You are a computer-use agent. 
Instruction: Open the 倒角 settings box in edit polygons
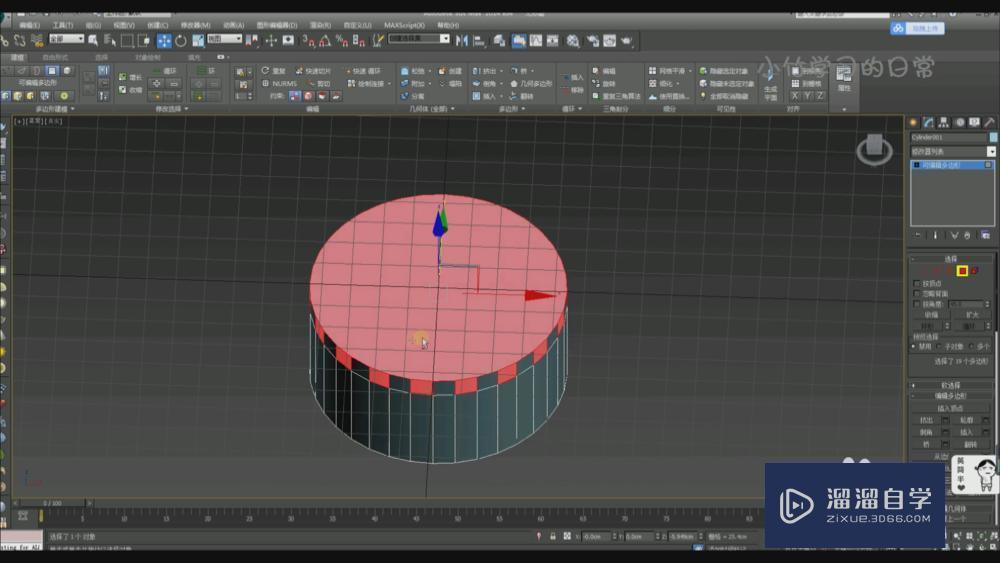(x=945, y=432)
